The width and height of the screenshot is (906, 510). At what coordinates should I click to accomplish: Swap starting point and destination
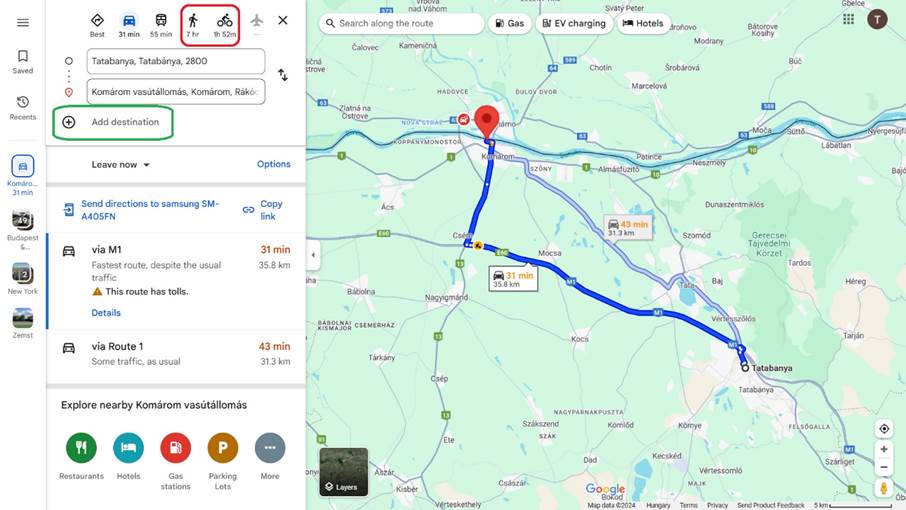pyautogui.click(x=283, y=75)
